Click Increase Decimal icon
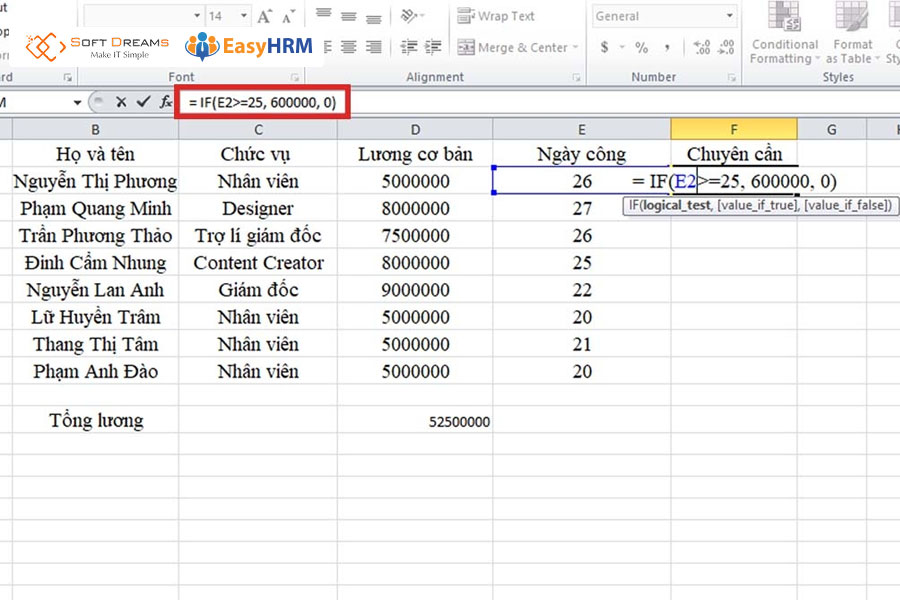900x600 pixels. (x=700, y=47)
